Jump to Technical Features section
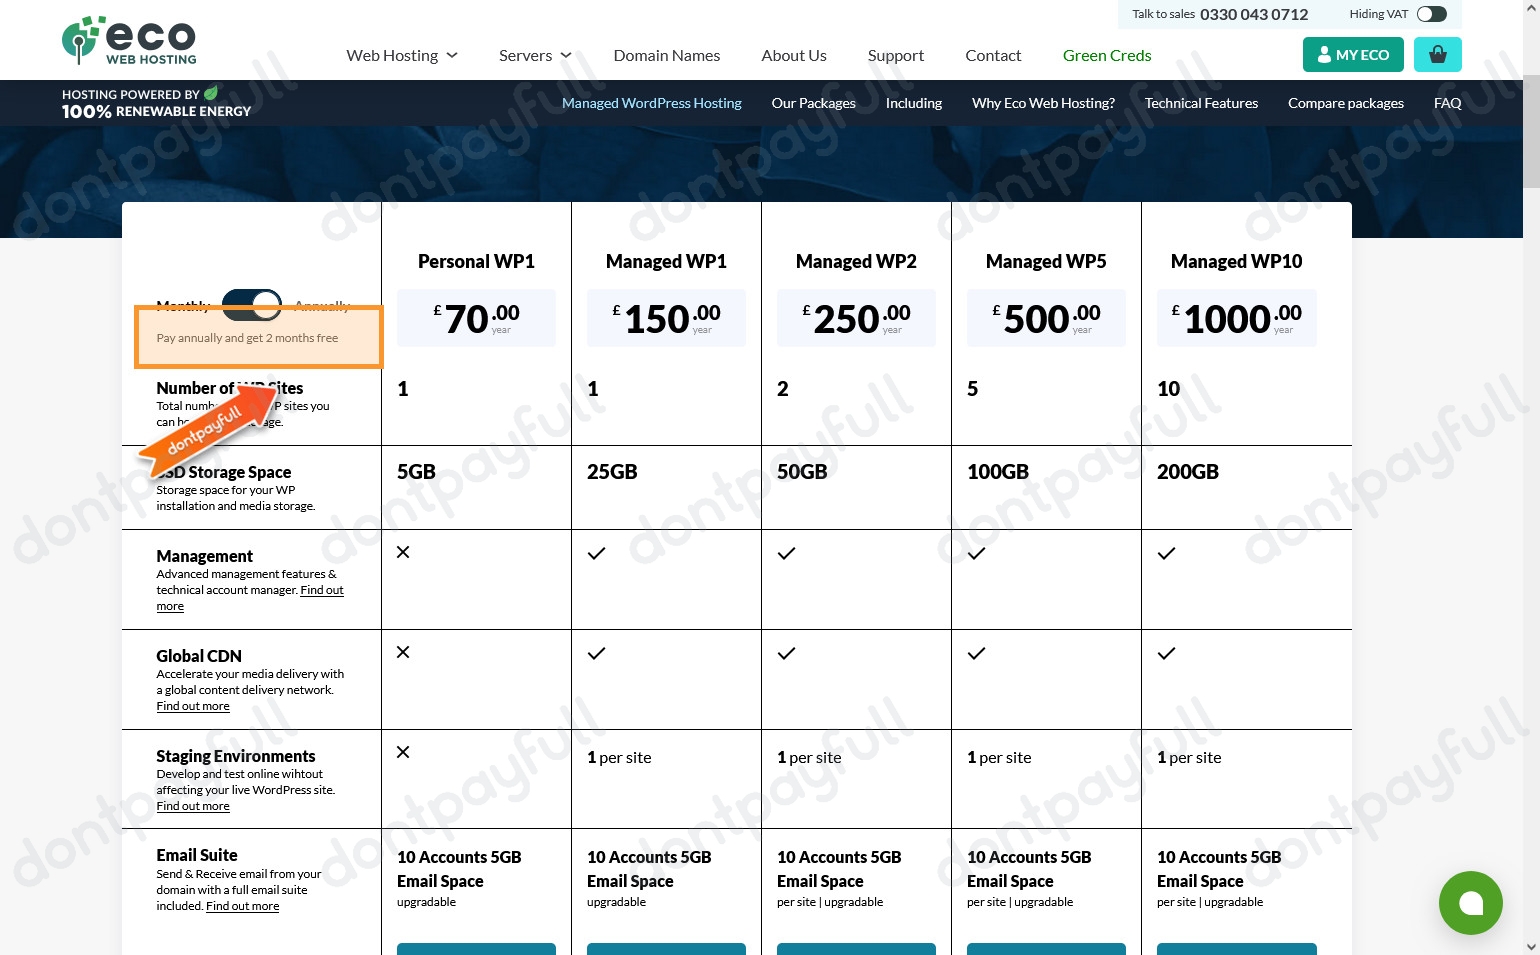This screenshot has width=1540, height=955. pyautogui.click(x=1201, y=103)
